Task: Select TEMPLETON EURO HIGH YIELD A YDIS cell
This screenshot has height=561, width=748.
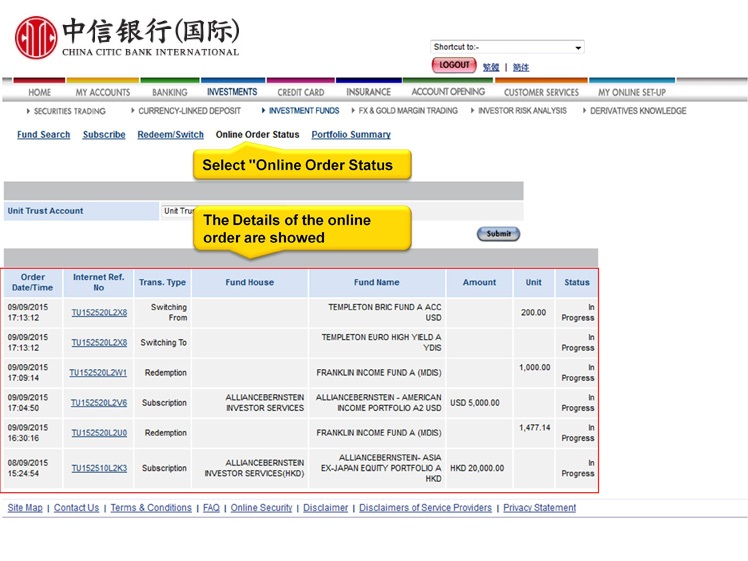Action: pos(377,343)
